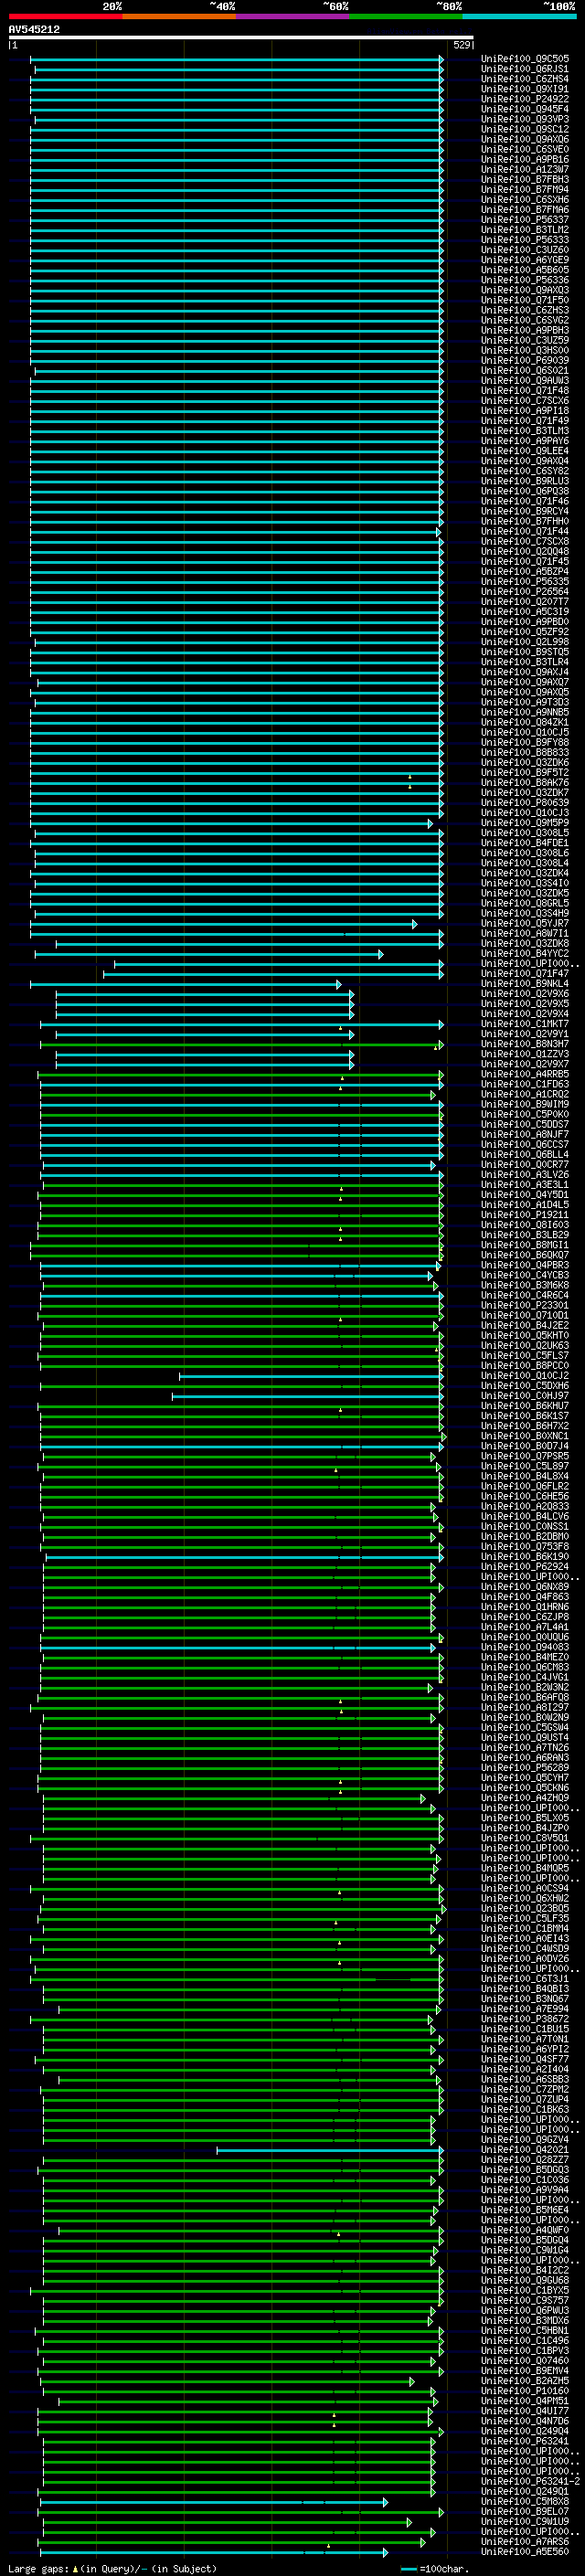Image resolution: width=585 pixels, height=2576 pixels.
Task: Select hit label UniRef100_Q4PBR3
Action: coord(525,1266)
